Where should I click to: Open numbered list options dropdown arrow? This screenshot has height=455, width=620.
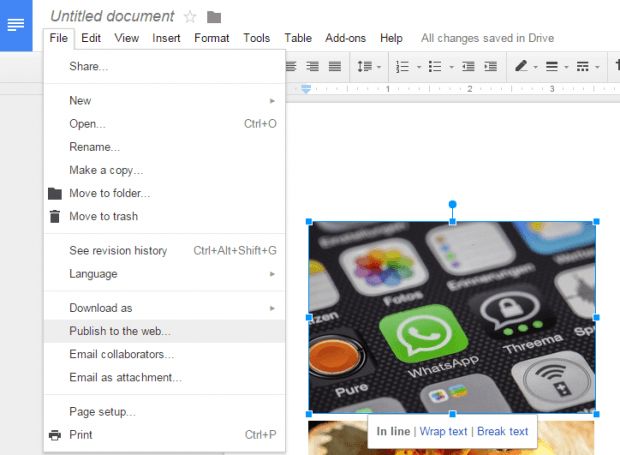pos(419,67)
